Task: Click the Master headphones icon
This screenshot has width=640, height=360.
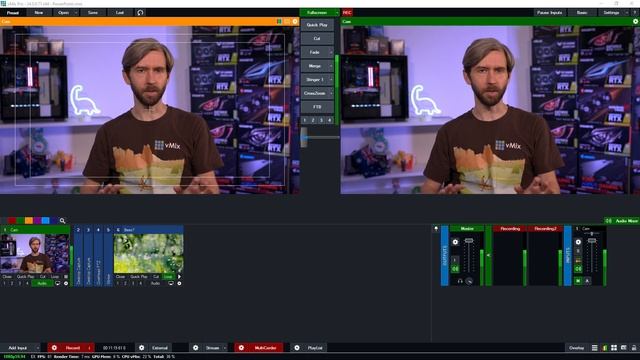Action: tap(460, 281)
